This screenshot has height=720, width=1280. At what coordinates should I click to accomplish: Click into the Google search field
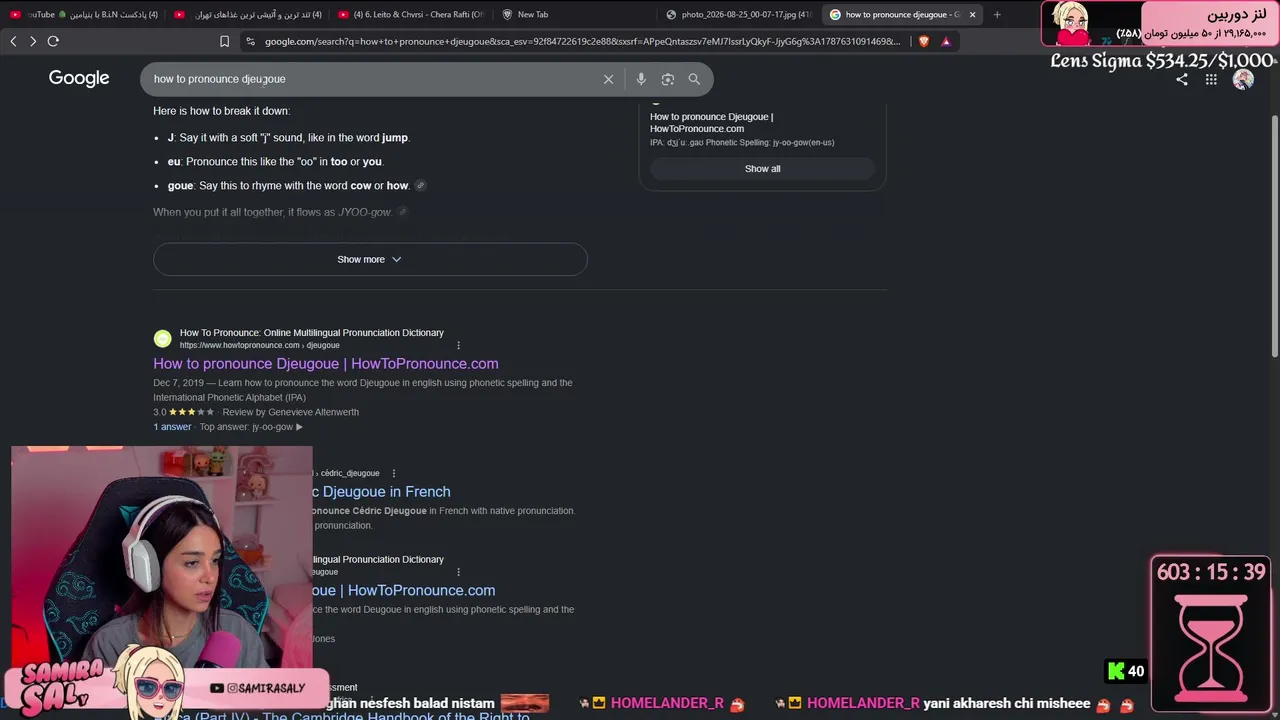point(370,79)
